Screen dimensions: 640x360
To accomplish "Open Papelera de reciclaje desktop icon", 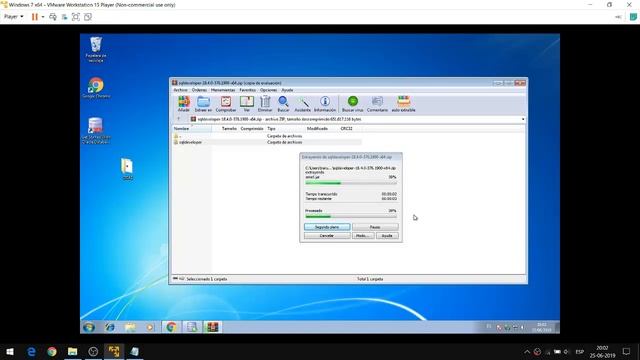I will point(96,49).
